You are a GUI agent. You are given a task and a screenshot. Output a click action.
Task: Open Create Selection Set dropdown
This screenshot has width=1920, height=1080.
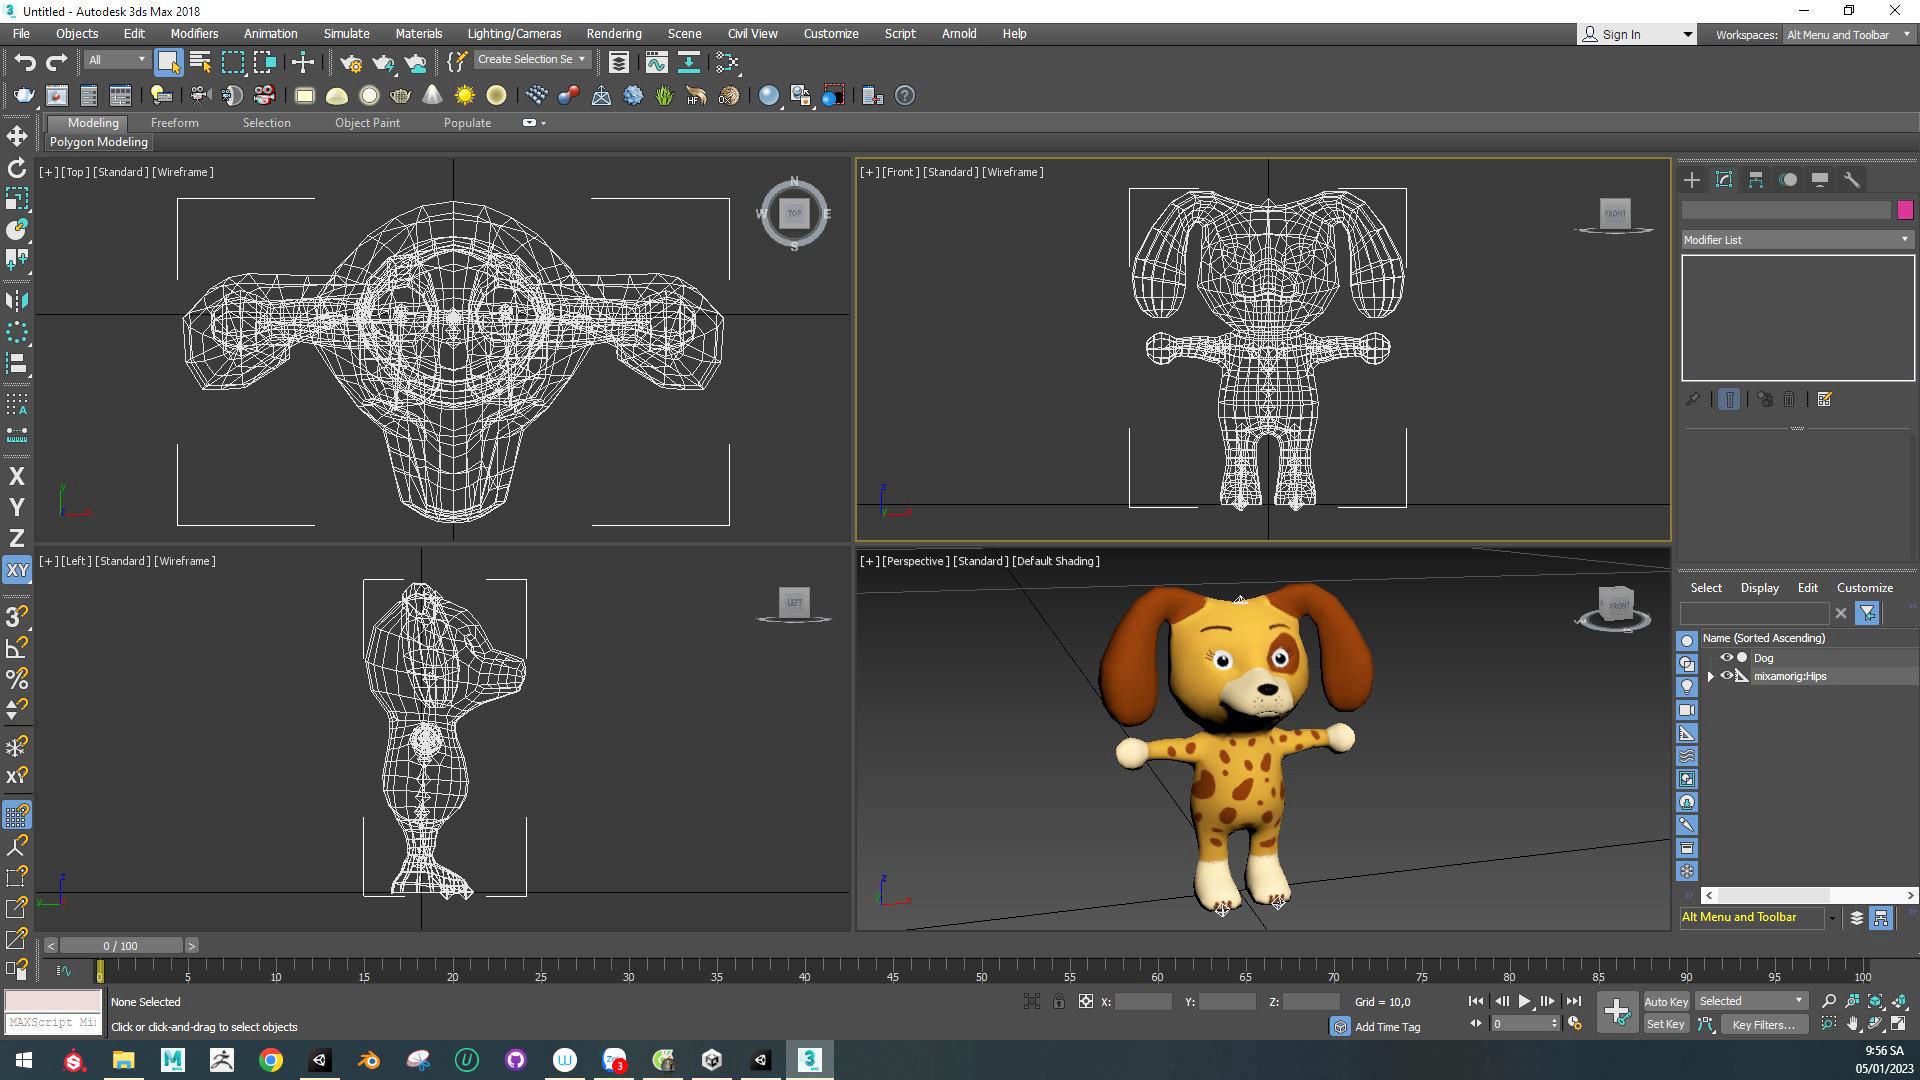(531, 60)
